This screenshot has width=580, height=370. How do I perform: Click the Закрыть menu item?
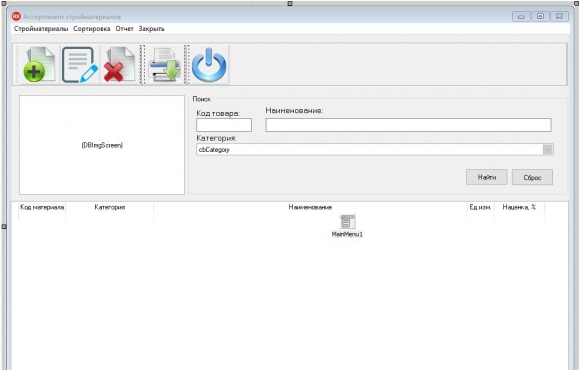(x=151, y=29)
